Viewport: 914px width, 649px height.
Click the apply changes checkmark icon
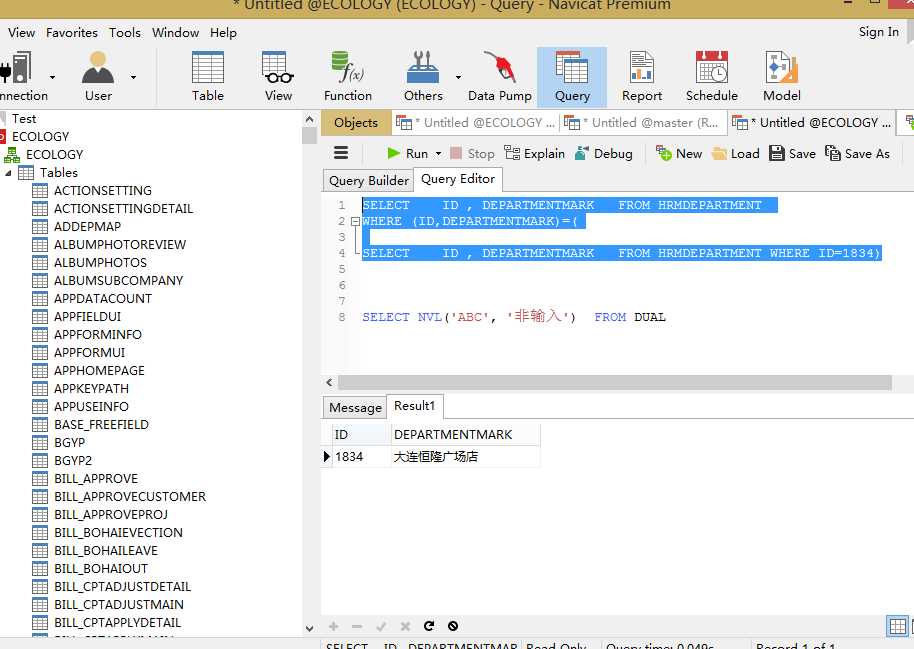[381, 626]
